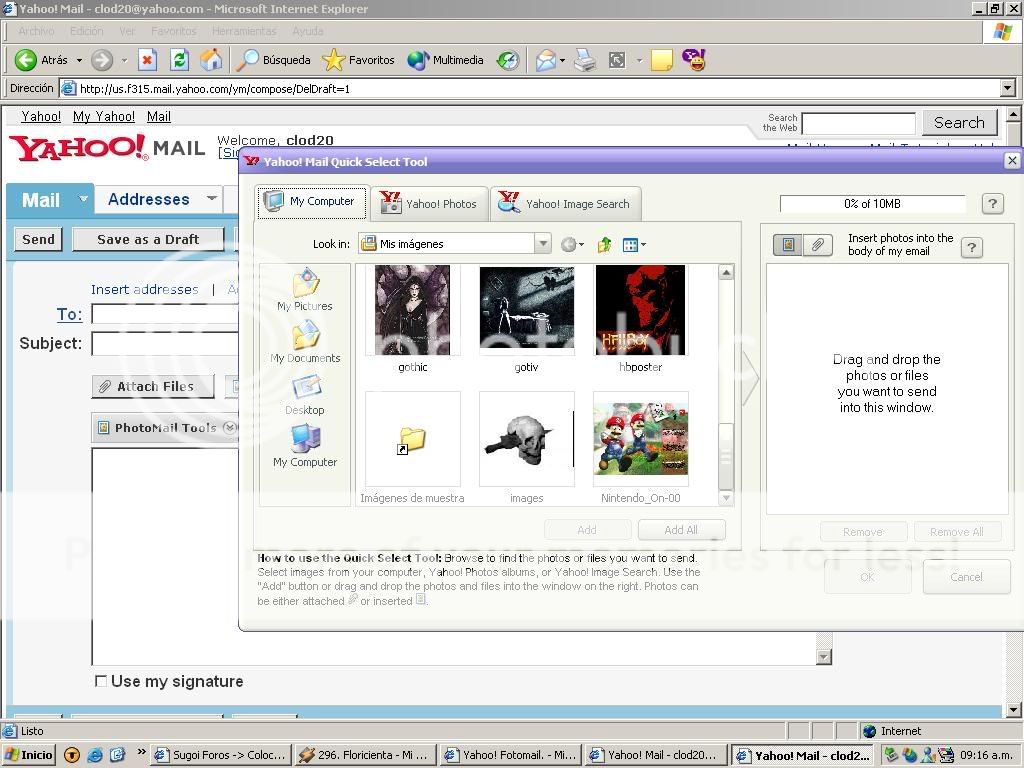Click the Send button
This screenshot has width=1024, height=768.
pos(39,239)
